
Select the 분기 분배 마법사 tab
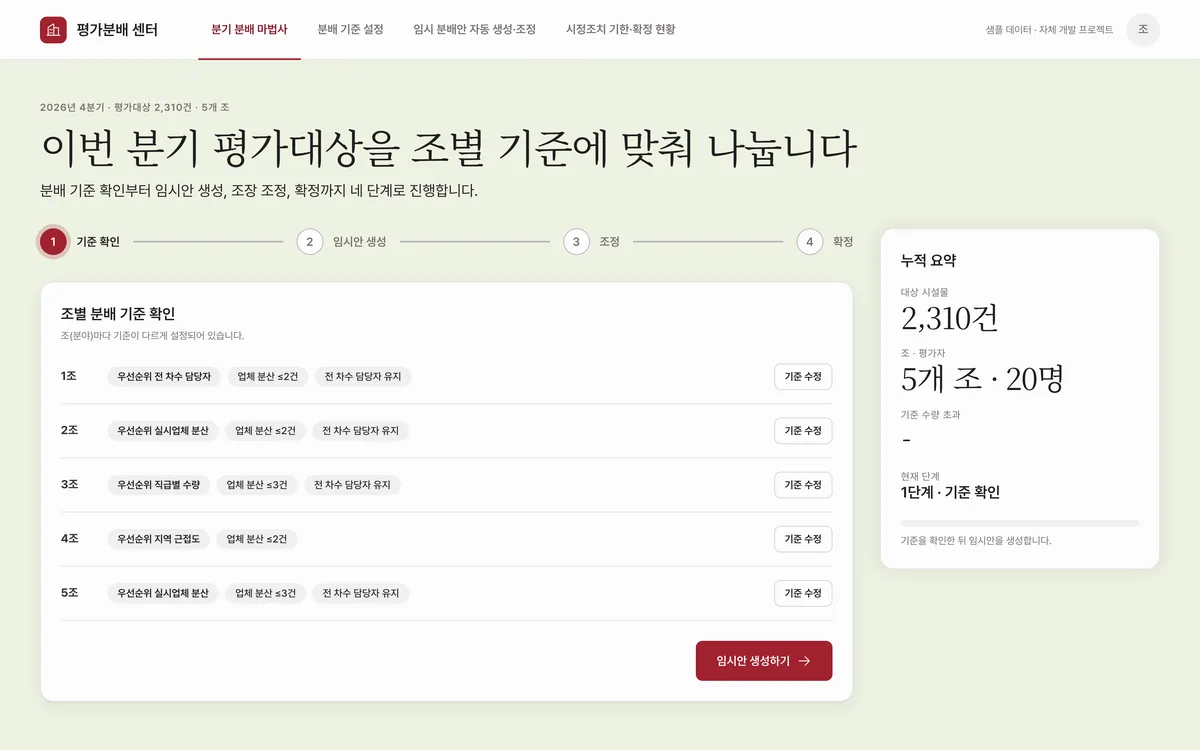point(249,30)
